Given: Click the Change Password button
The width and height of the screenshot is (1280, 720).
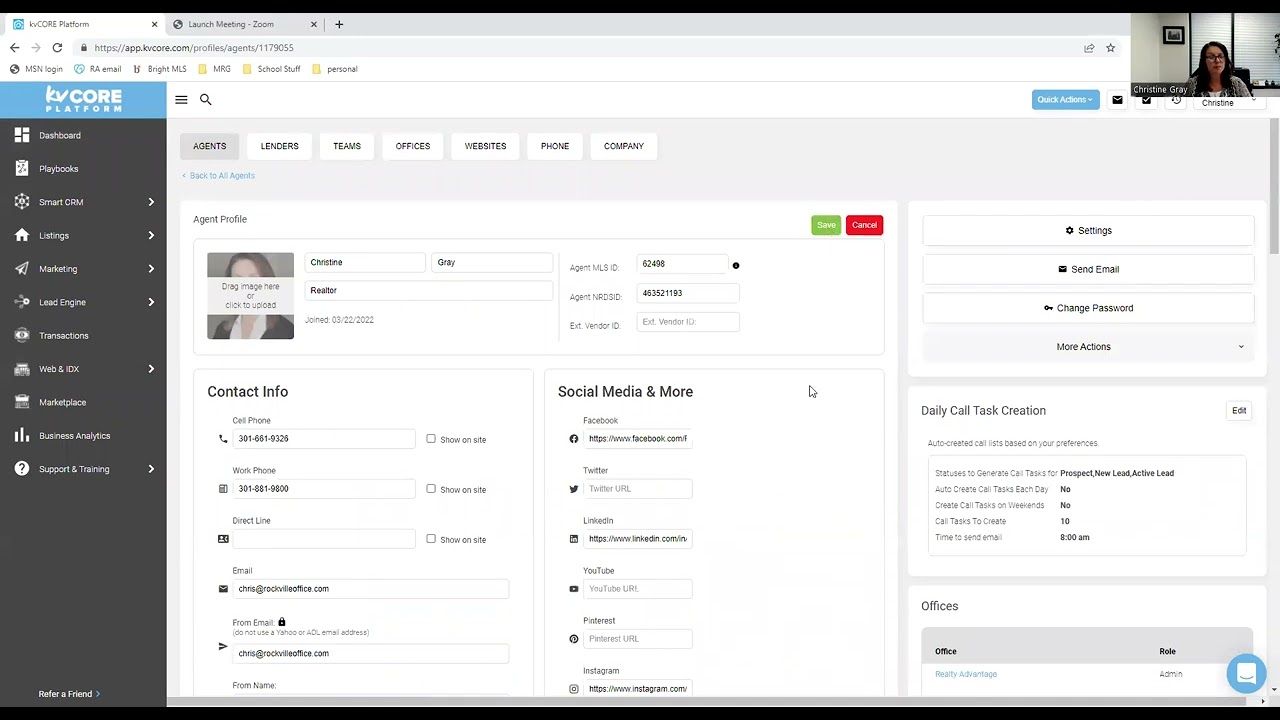Looking at the screenshot, I should pos(1088,308).
